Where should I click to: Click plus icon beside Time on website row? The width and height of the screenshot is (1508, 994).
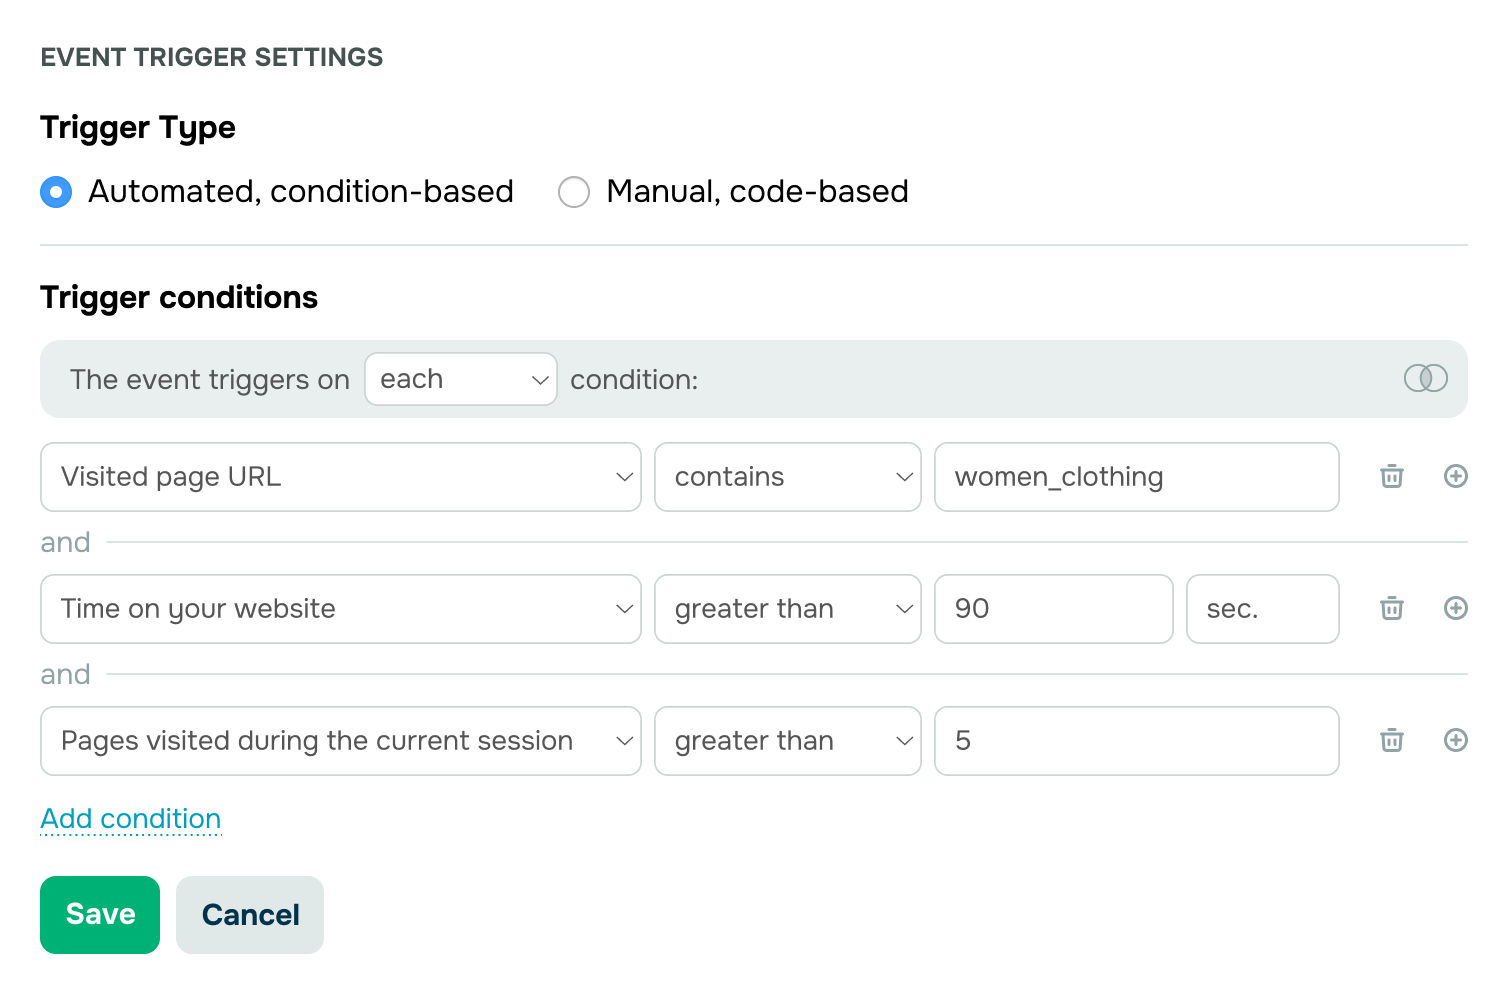tap(1456, 608)
